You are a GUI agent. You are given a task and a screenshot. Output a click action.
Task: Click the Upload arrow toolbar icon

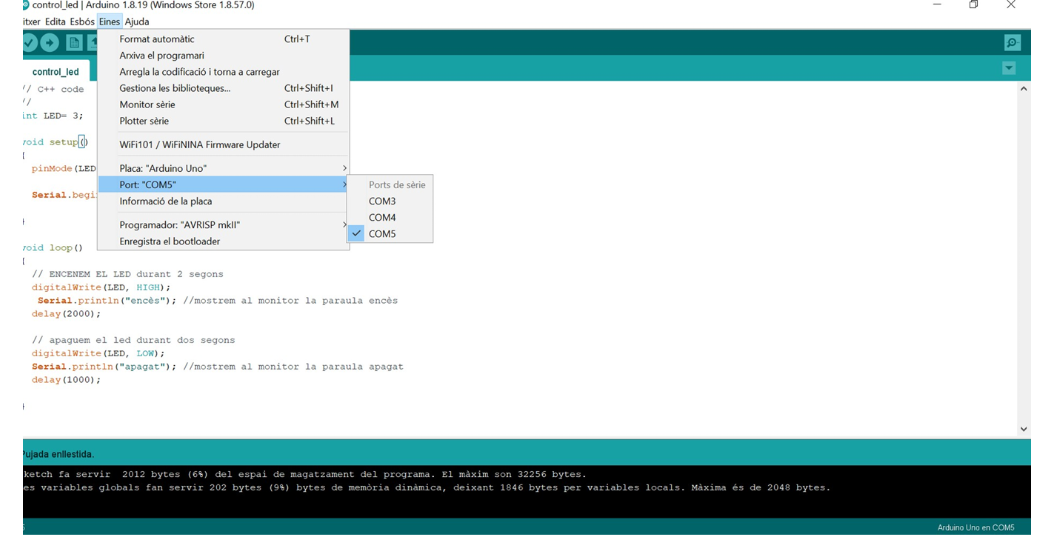click(50, 43)
